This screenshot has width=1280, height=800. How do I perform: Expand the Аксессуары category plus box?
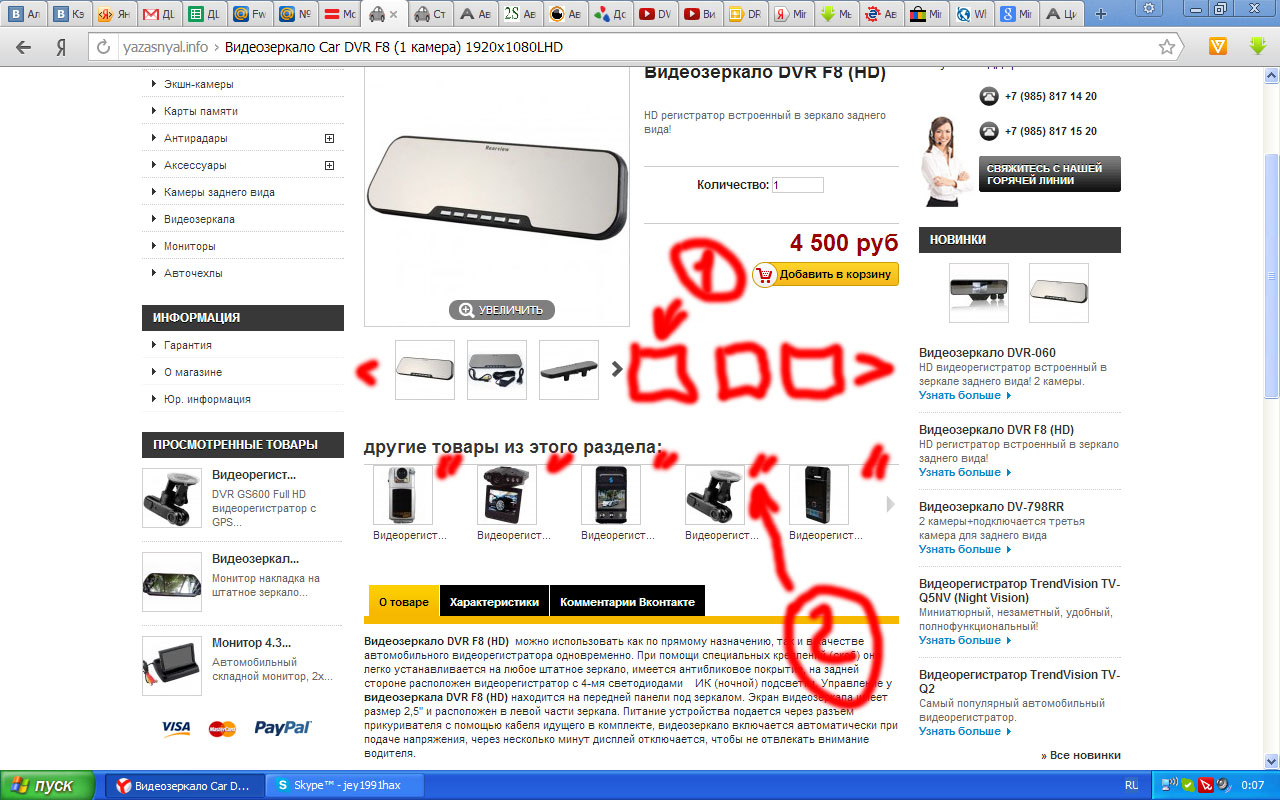pyautogui.click(x=329, y=165)
